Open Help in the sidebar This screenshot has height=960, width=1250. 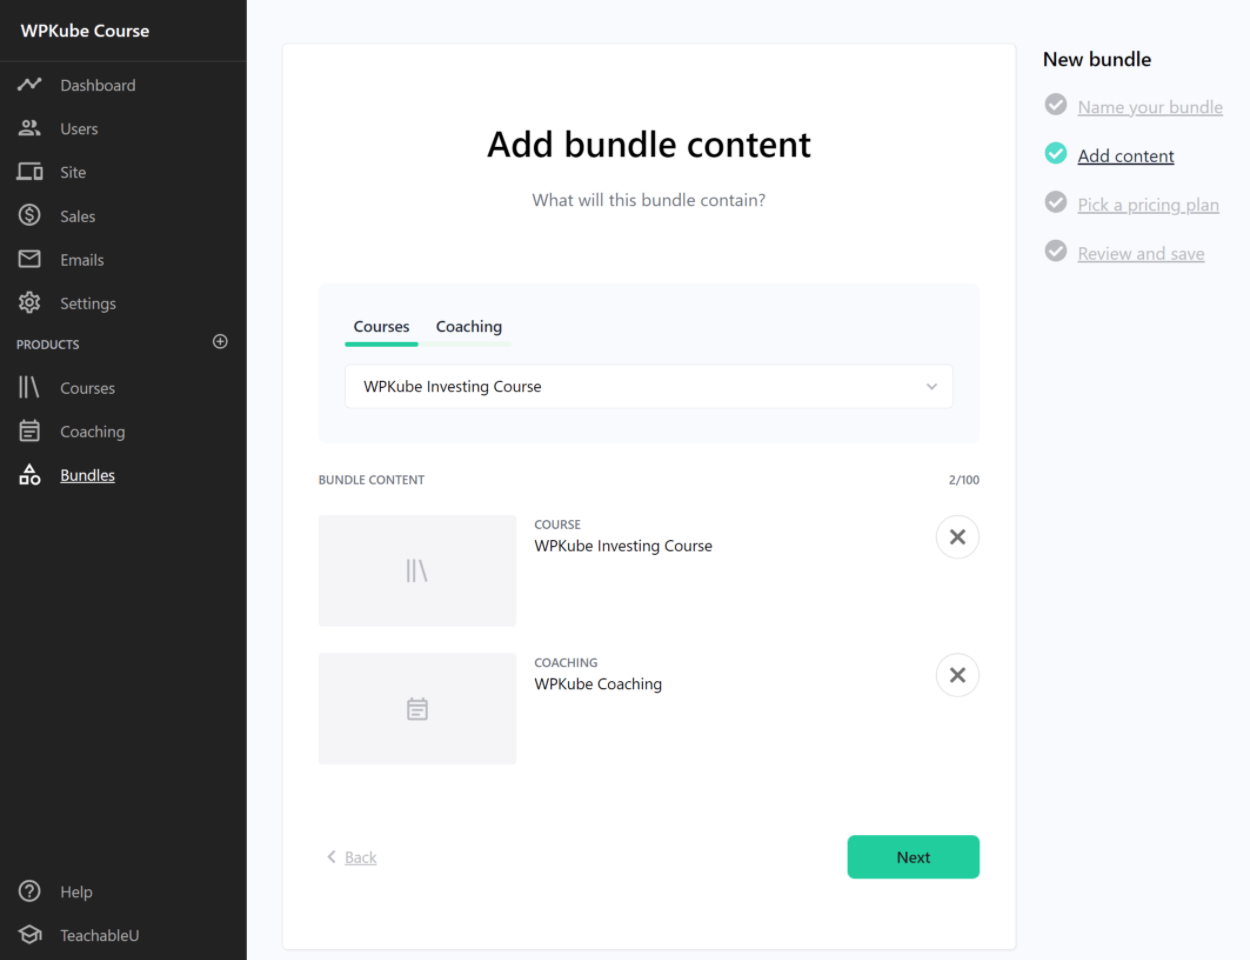click(76, 892)
